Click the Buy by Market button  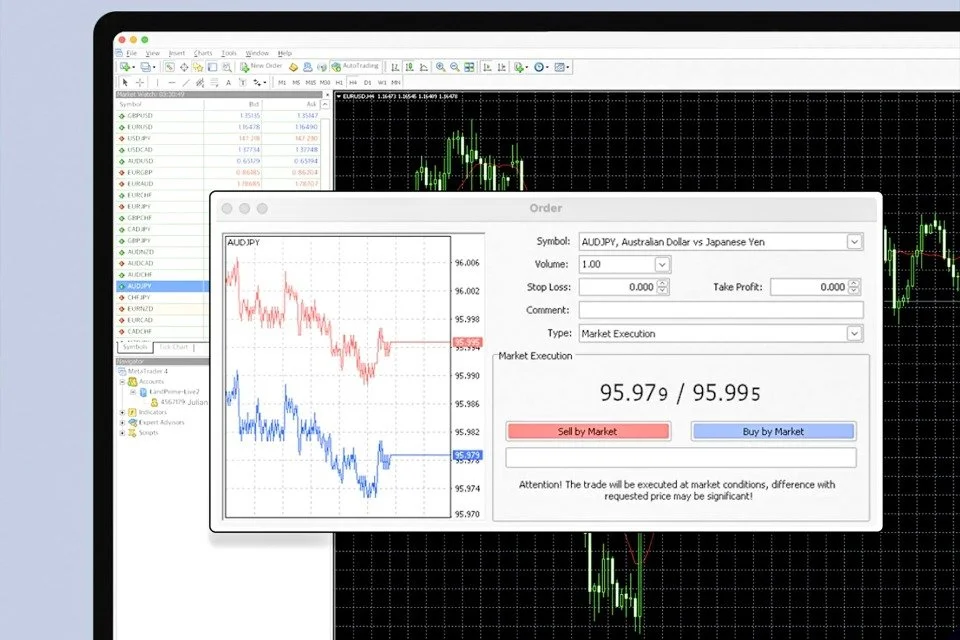(773, 430)
